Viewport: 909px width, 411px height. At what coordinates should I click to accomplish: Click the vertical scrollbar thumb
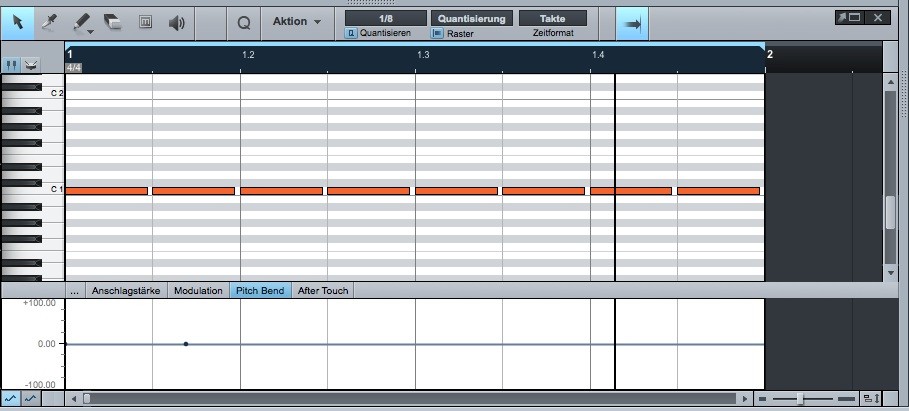click(x=891, y=213)
